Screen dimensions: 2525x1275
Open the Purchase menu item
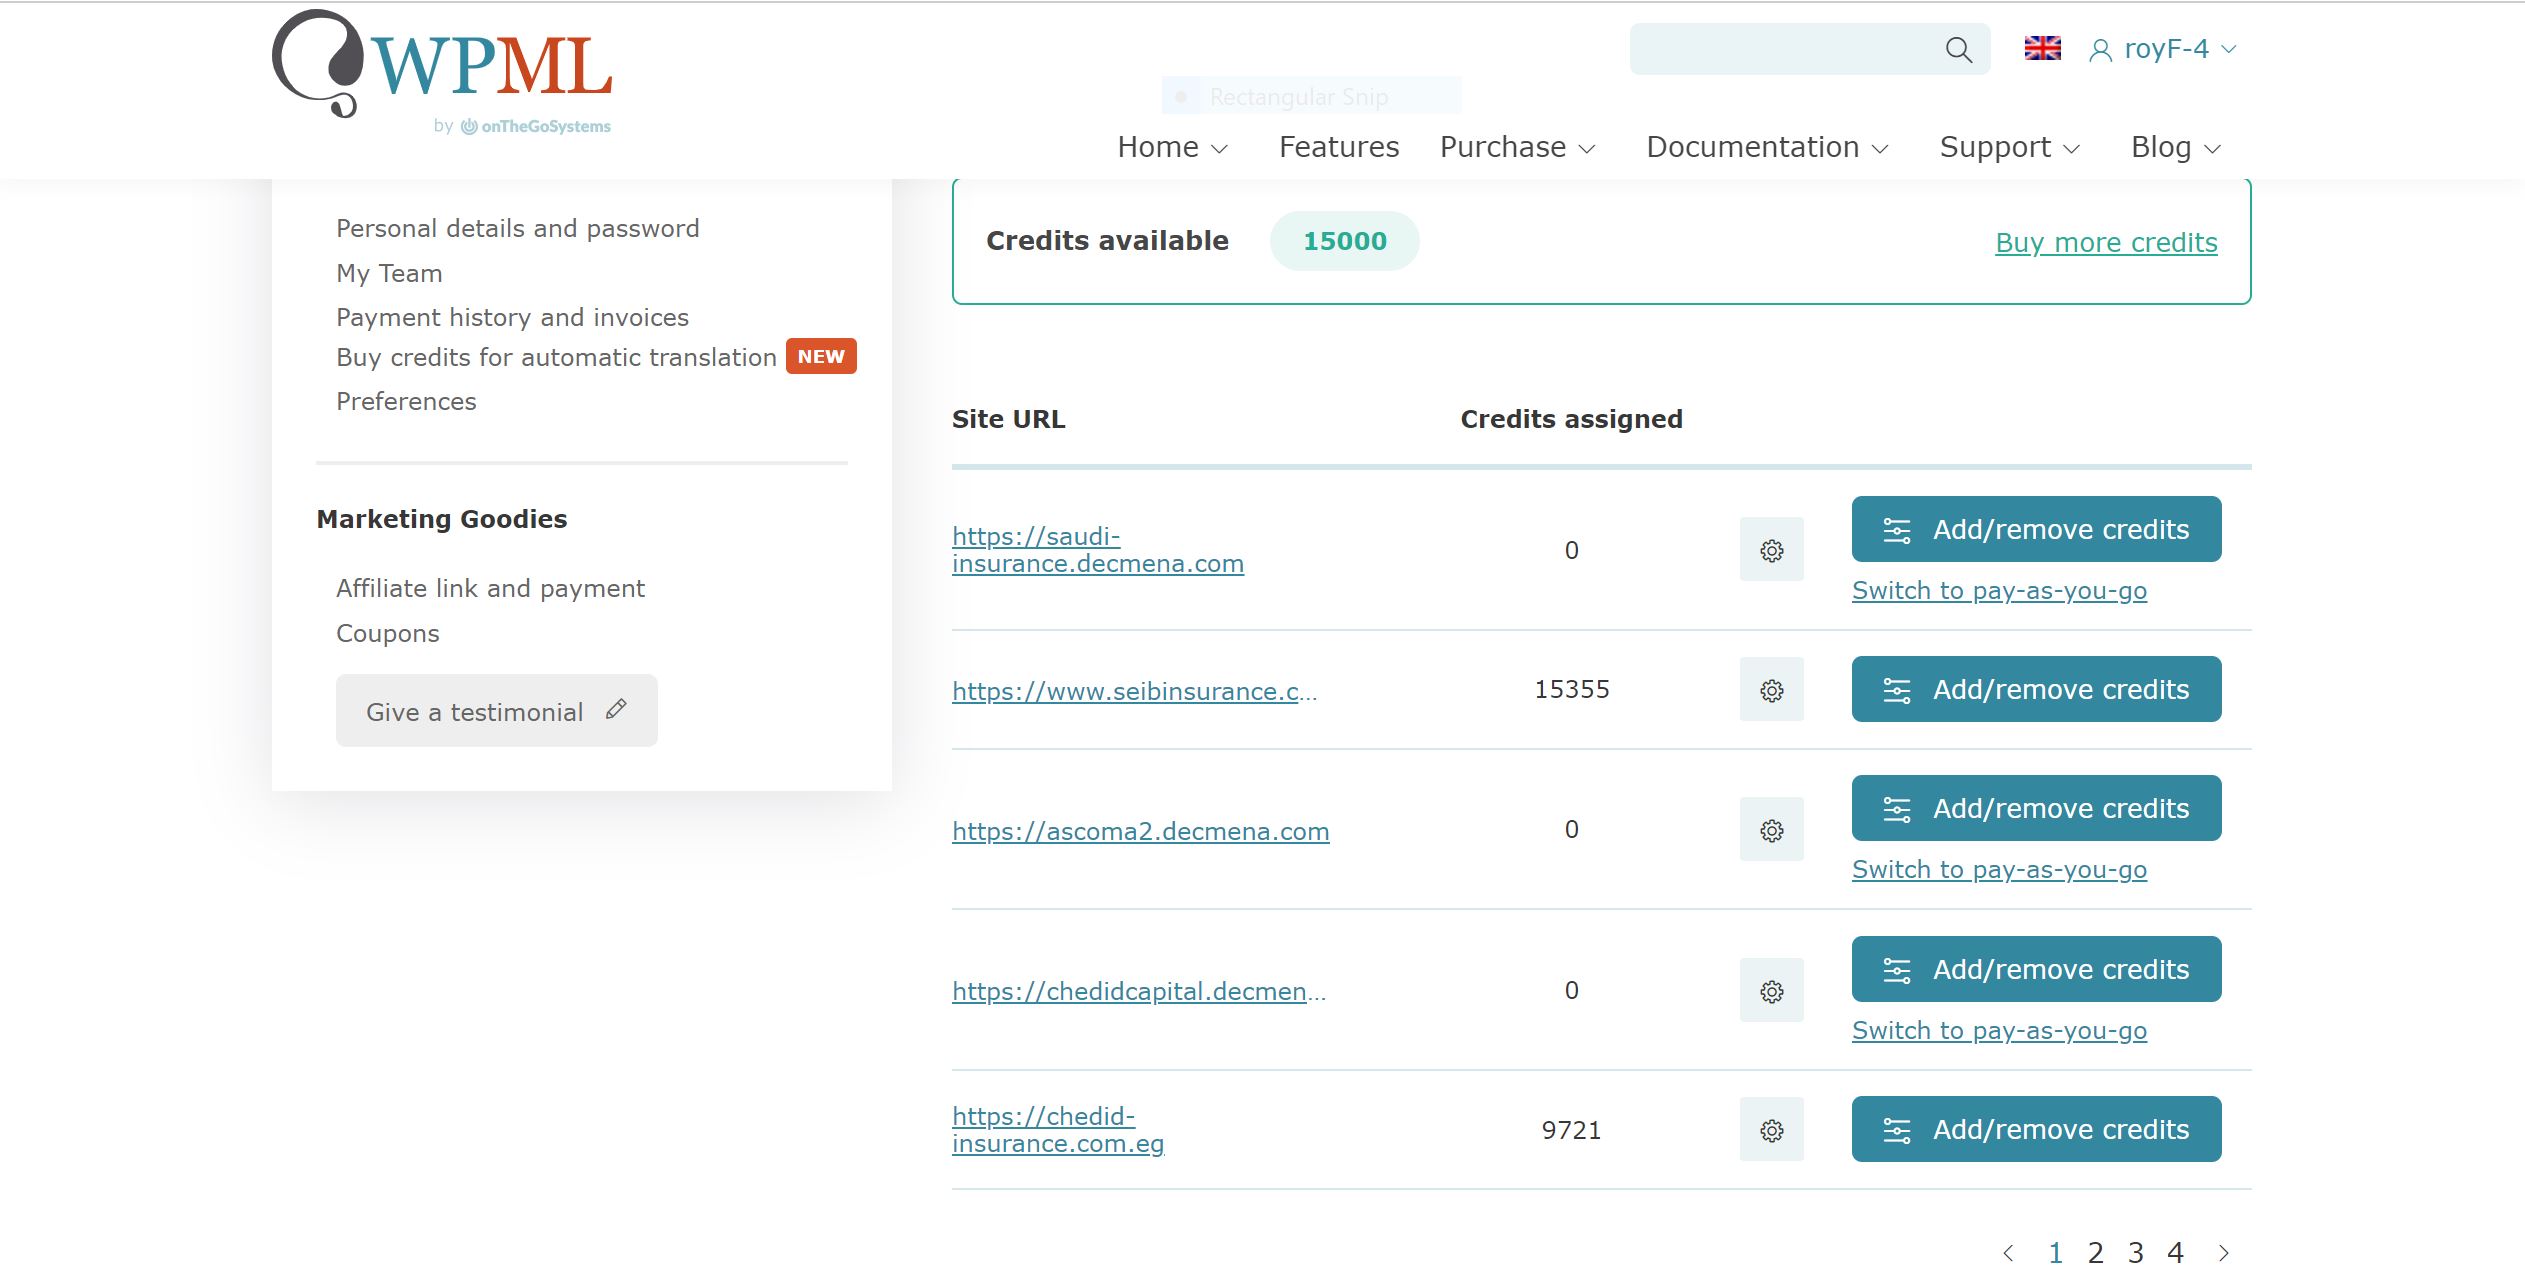(x=1503, y=147)
